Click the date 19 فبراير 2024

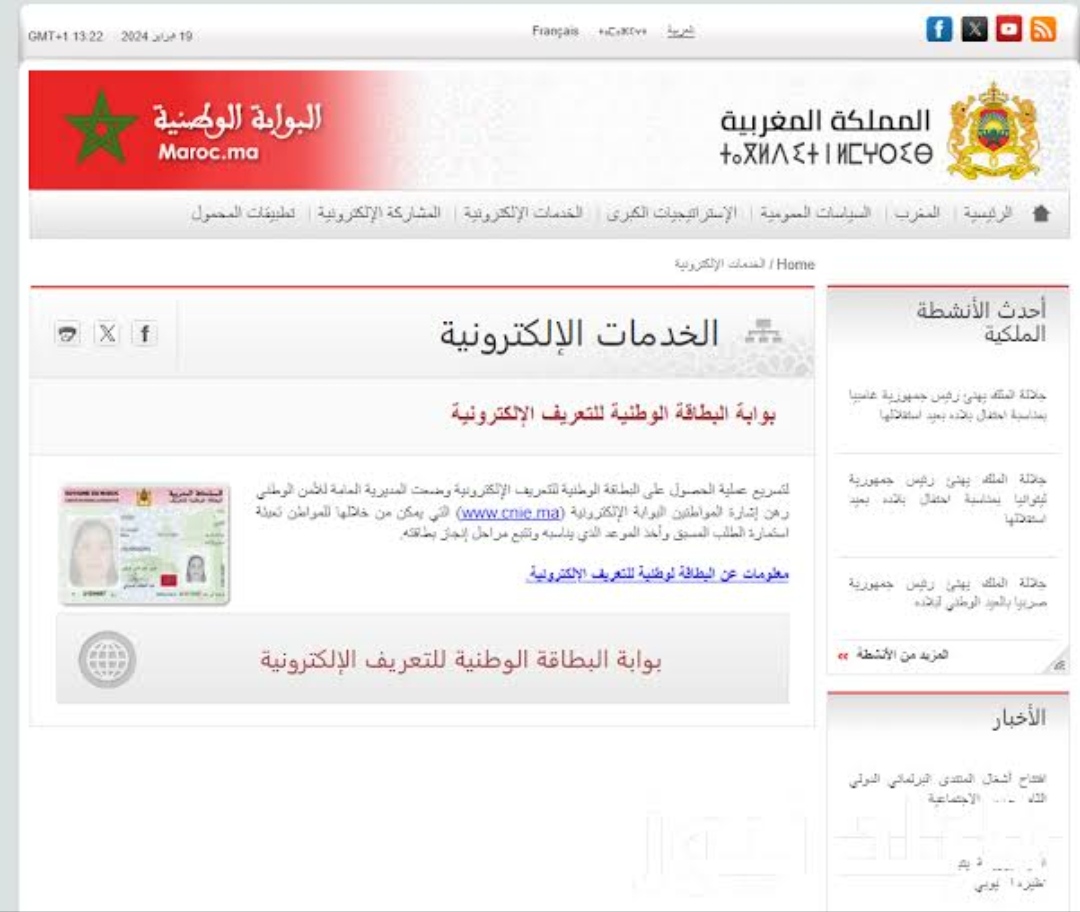click(156, 37)
